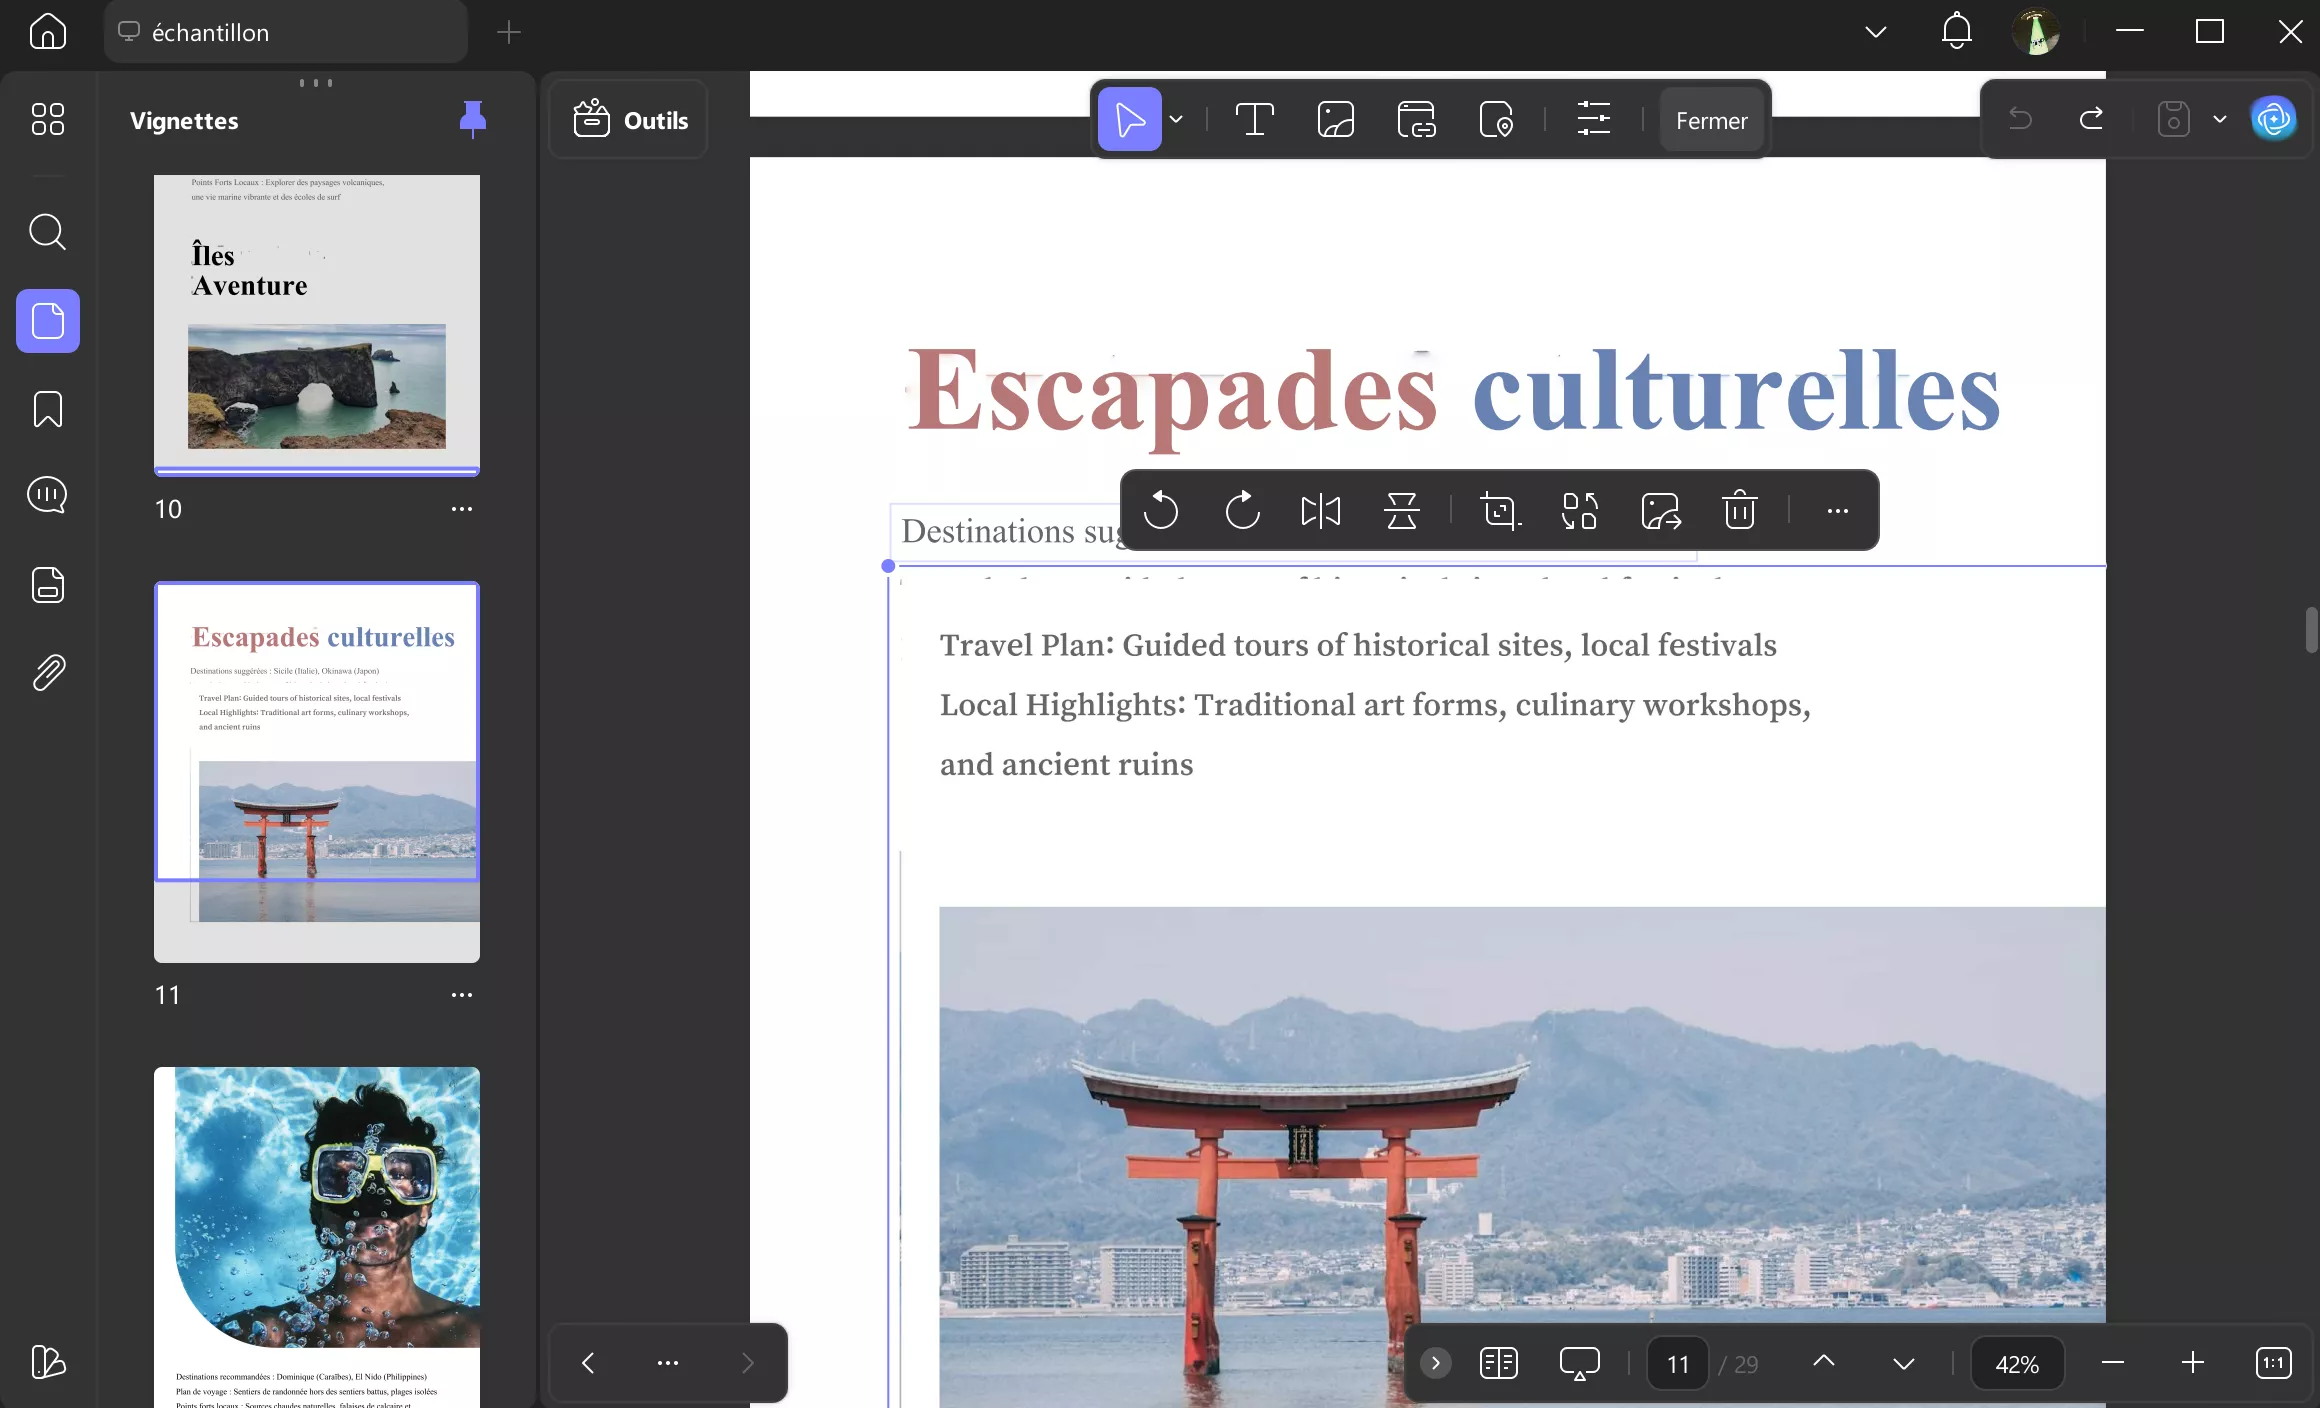Click the Fermer button
The image size is (2320, 1408).
pyautogui.click(x=1712, y=119)
